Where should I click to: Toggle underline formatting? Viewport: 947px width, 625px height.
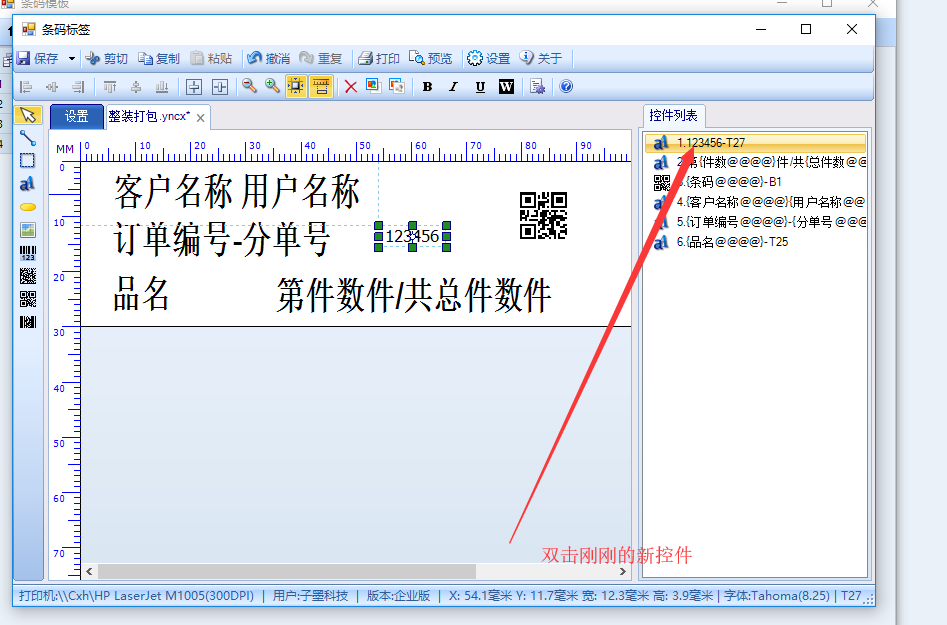480,87
